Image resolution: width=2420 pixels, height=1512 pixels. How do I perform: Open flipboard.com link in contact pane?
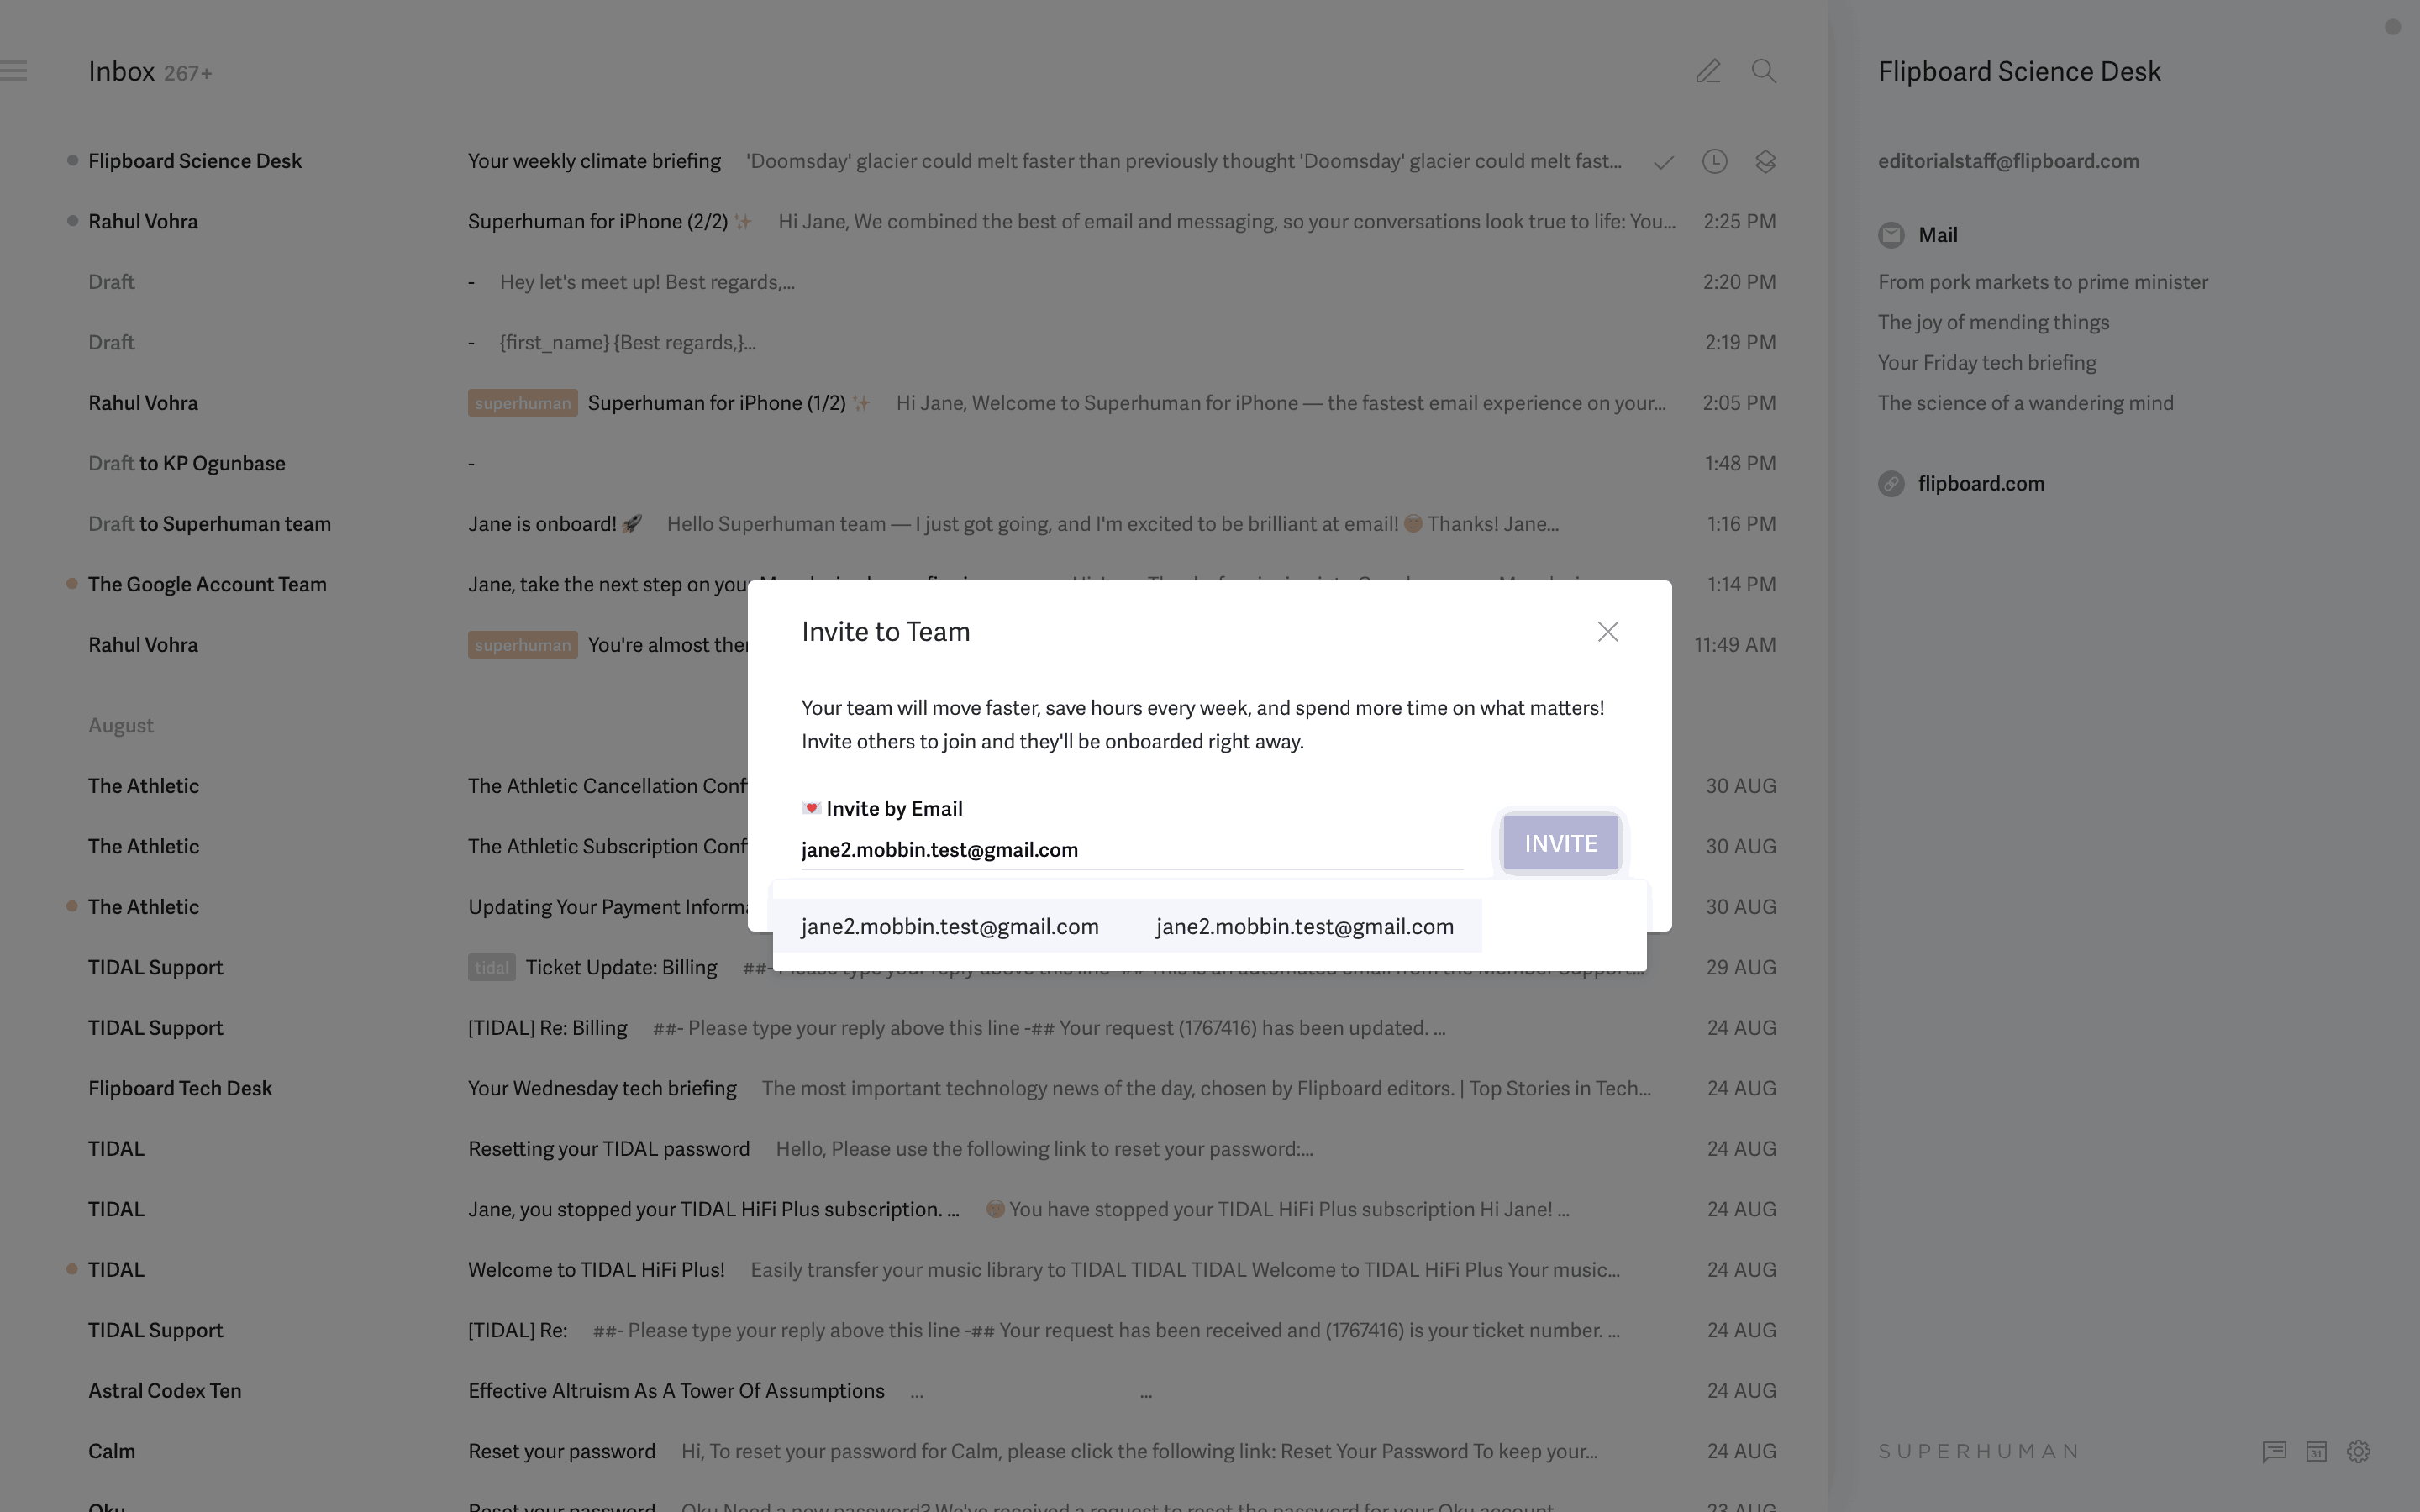tap(1981, 484)
